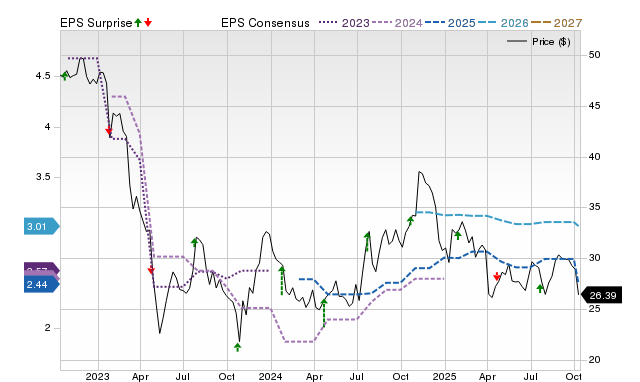
Task: Select the 2027 EPS consensus legend entry
Action: click(x=556, y=23)
